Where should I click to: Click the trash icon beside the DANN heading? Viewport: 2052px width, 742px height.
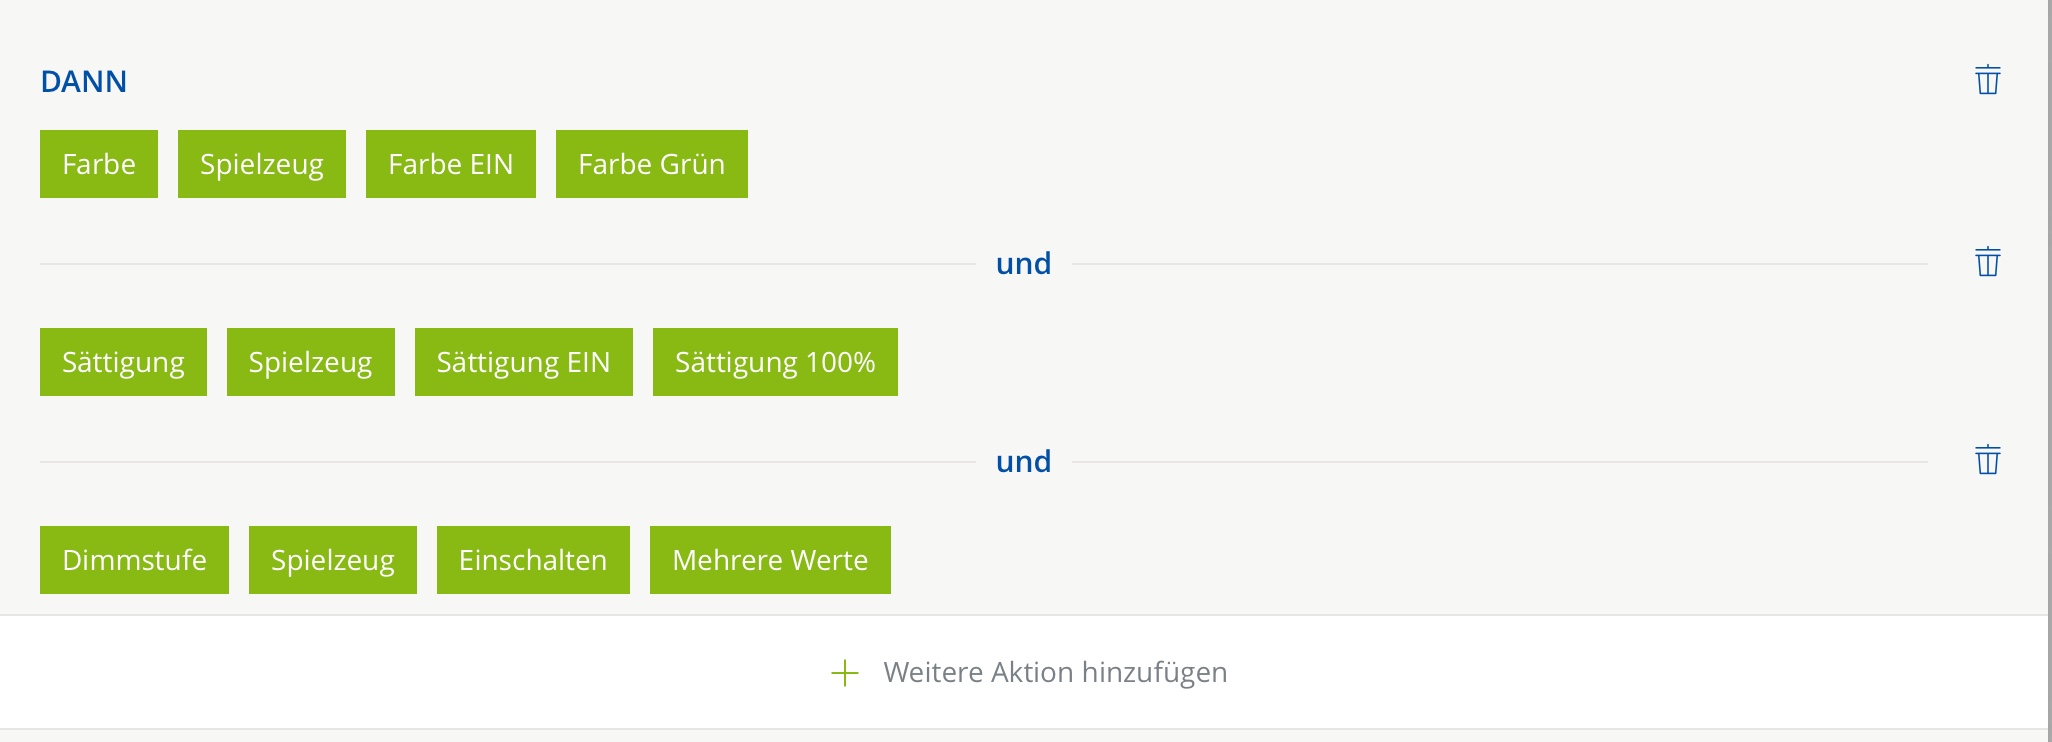coord(1987,80)
